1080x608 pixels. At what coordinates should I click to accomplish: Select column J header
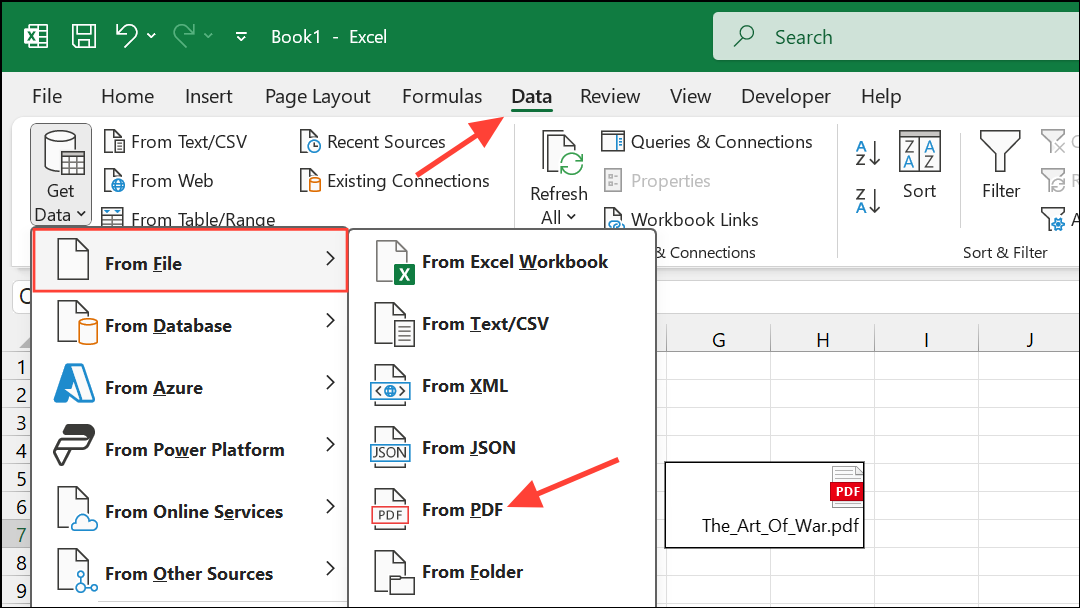1030,339
